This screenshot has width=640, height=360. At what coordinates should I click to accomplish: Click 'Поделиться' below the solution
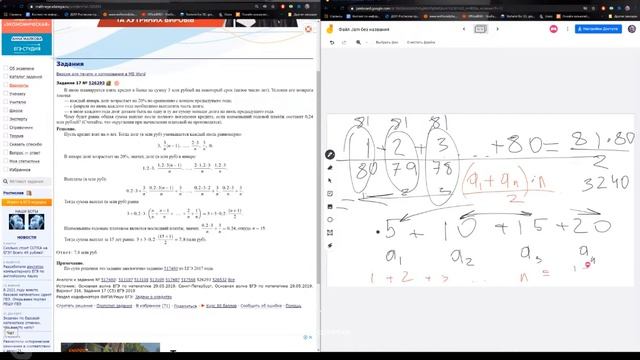(185, 306)
